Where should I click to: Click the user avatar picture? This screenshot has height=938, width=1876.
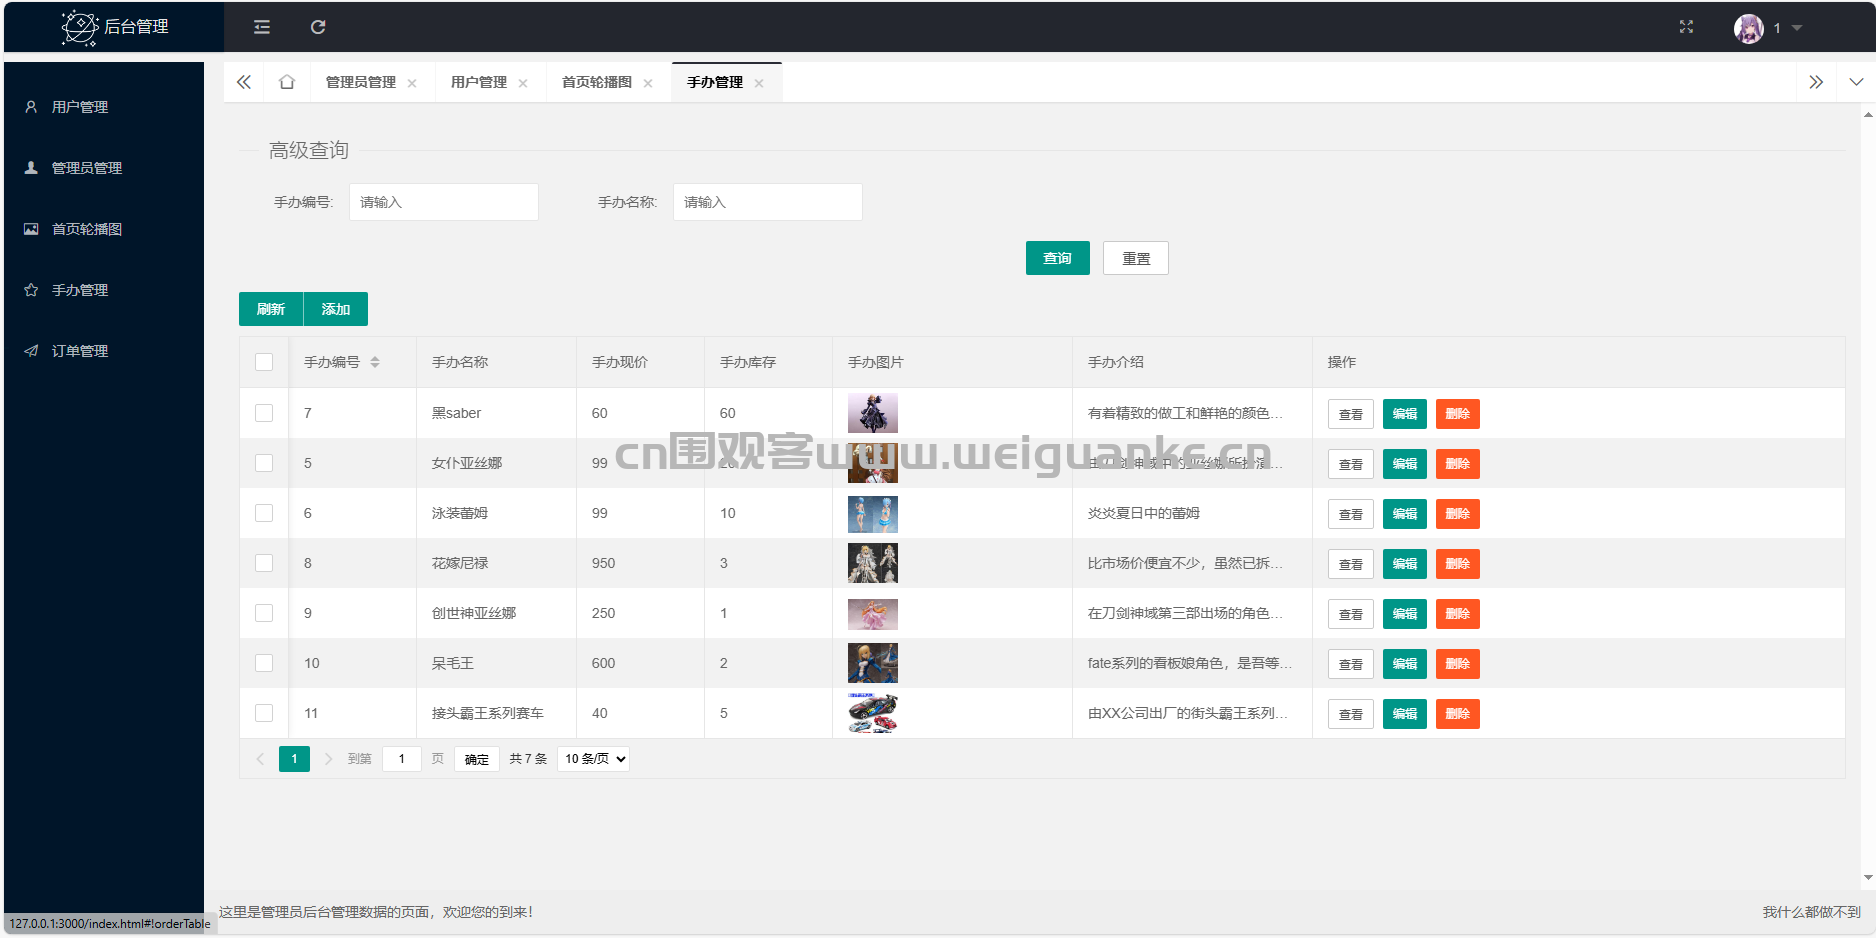(x=1749, y=28)
